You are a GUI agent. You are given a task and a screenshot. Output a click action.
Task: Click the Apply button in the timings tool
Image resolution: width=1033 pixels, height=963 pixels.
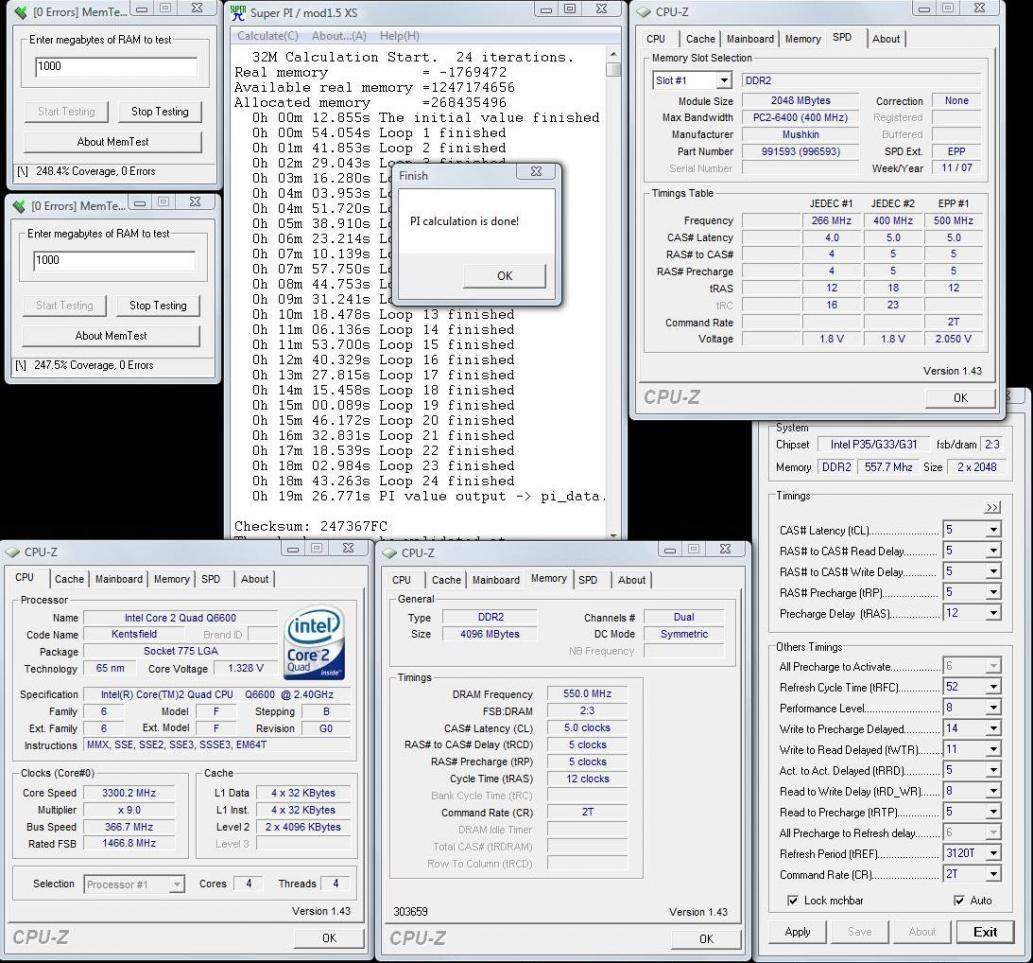pos(797,931)
